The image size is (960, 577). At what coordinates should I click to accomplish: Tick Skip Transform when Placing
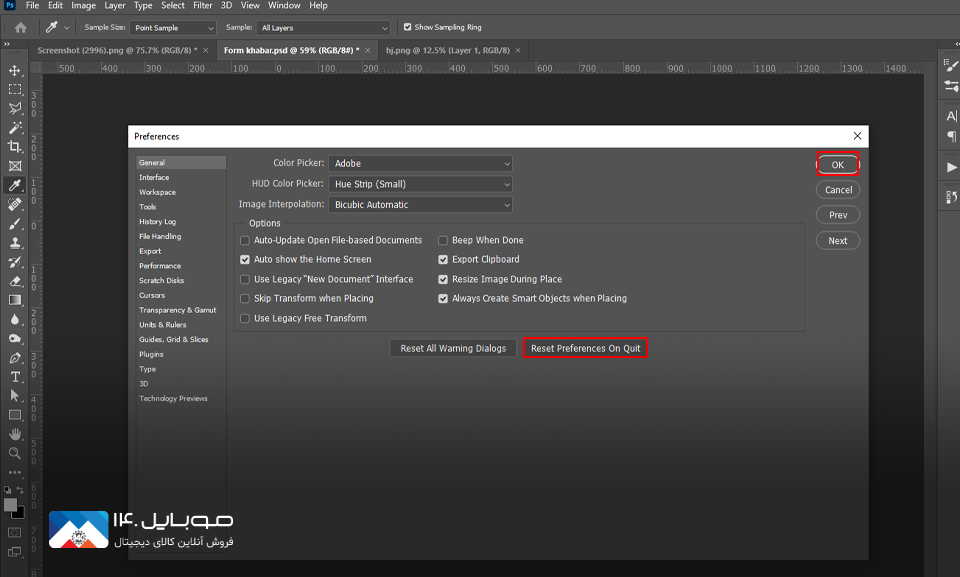[245, 299]
